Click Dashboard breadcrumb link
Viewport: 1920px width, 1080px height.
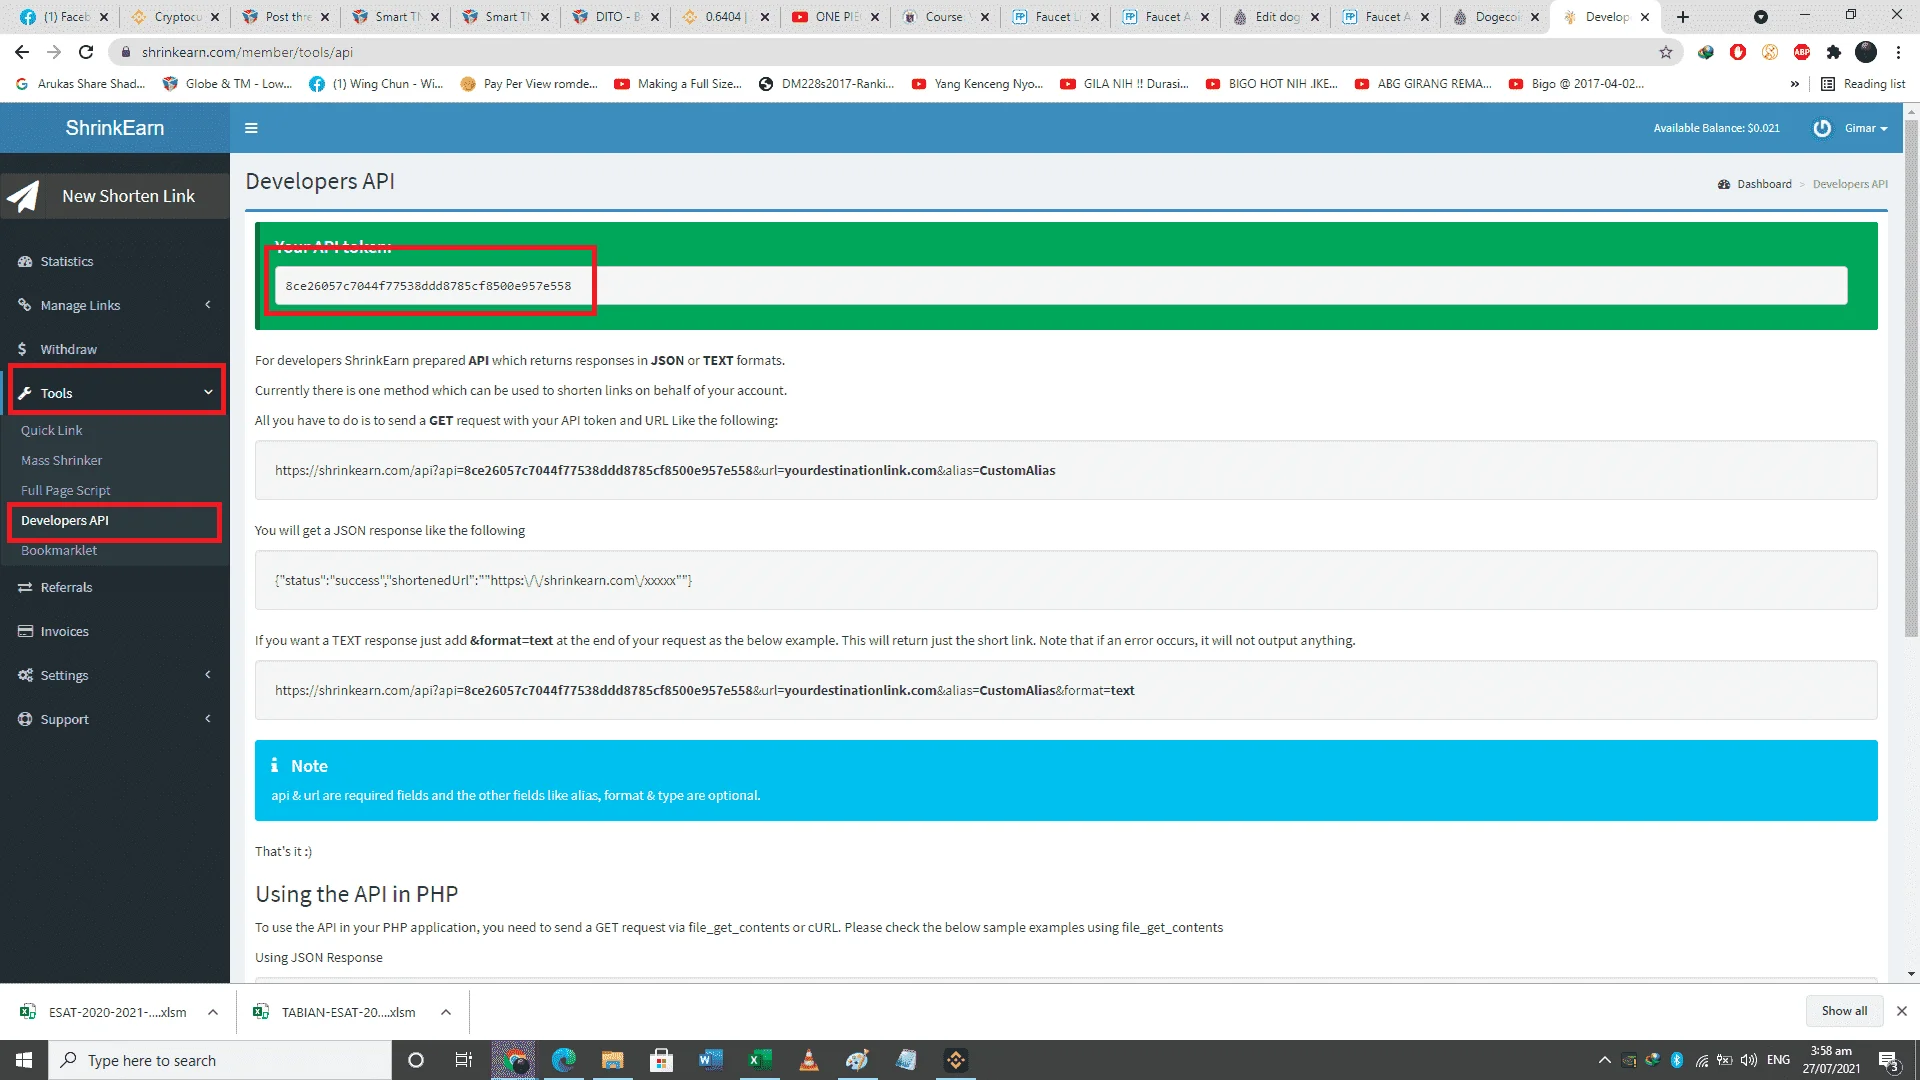1764,184
